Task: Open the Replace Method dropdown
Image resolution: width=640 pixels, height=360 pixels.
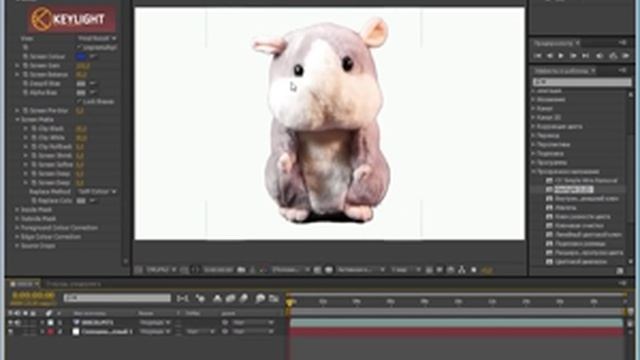Action: point(97,191)
